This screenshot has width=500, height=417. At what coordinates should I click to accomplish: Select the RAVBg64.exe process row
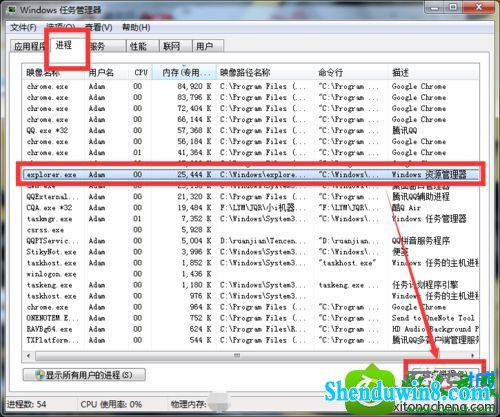point(251,329)
